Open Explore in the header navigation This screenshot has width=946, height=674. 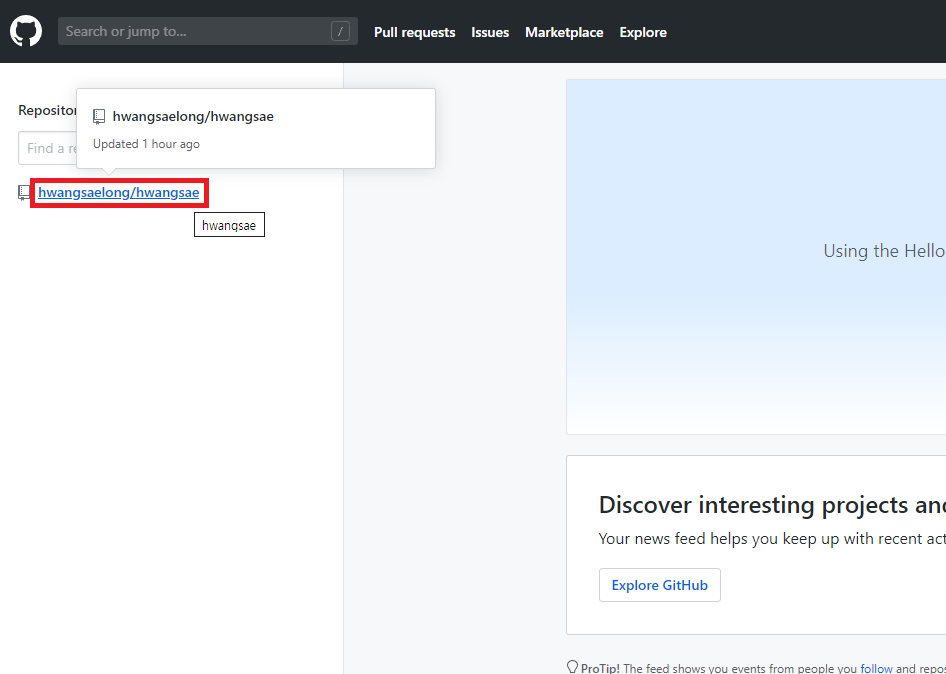643,32
